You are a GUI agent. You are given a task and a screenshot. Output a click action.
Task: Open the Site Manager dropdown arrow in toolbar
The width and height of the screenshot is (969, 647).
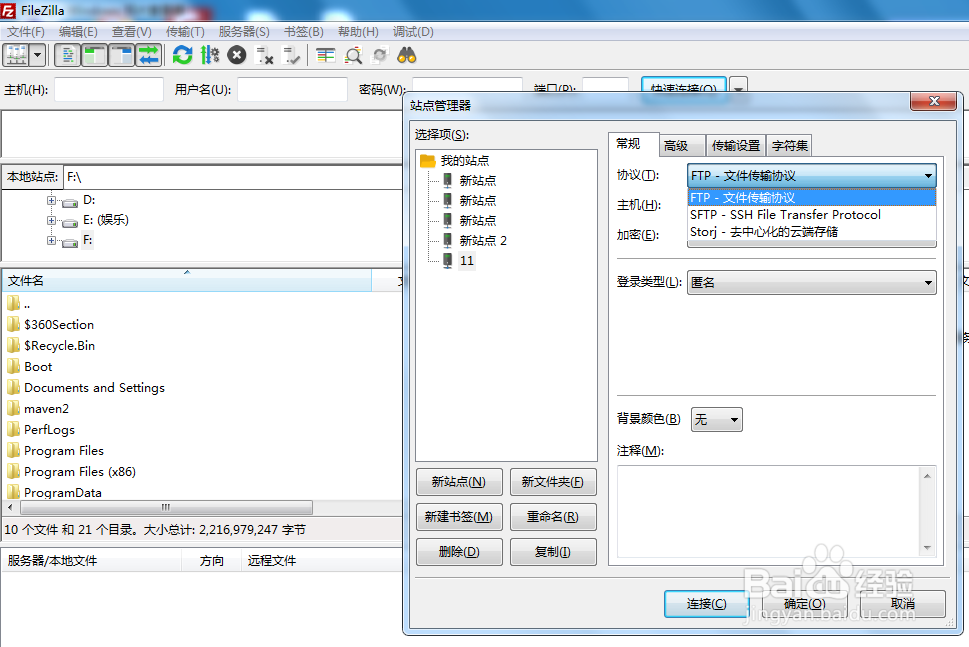(x=38, y=56)
